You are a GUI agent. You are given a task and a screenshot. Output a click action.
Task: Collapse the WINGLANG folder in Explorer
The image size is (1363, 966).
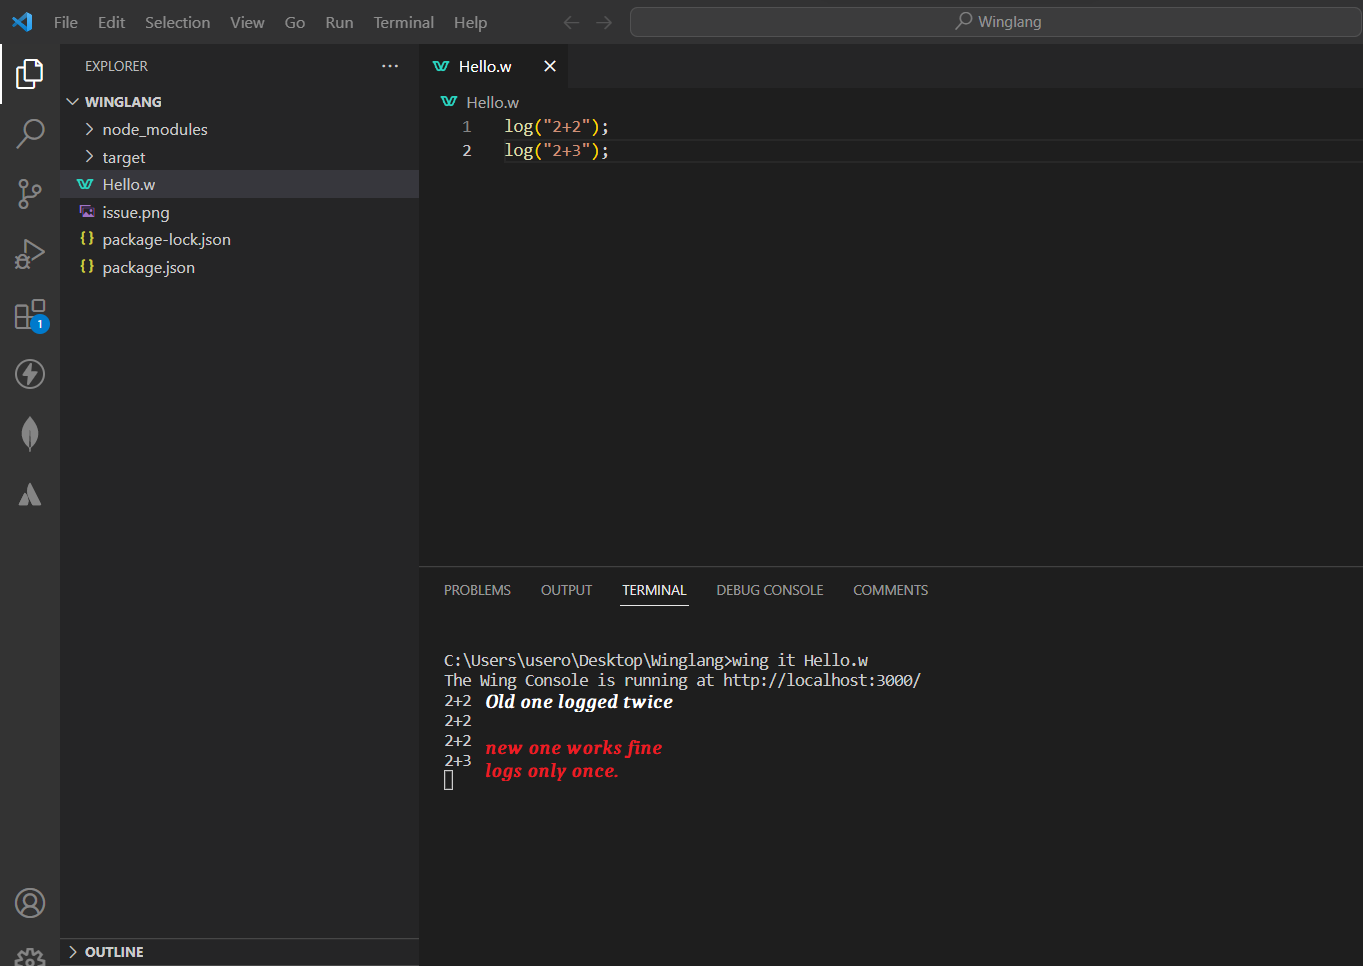tap(72, 101)
